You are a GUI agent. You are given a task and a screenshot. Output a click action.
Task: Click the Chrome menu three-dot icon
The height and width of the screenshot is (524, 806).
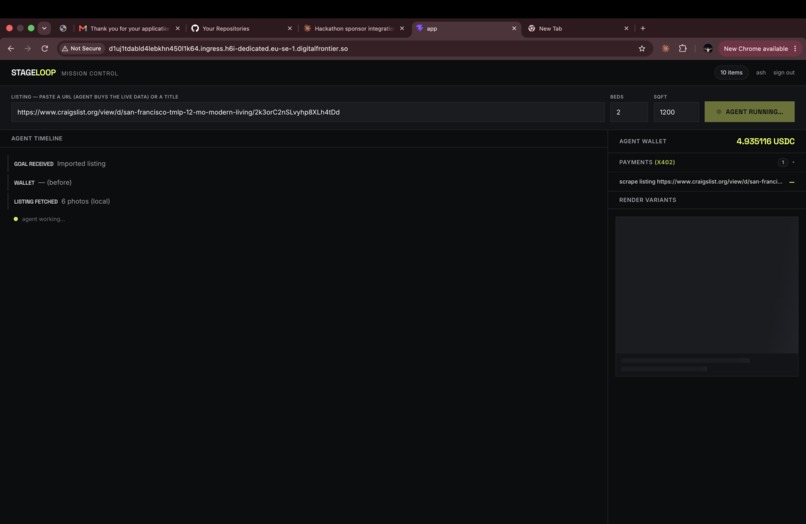(x=795, y=48)
